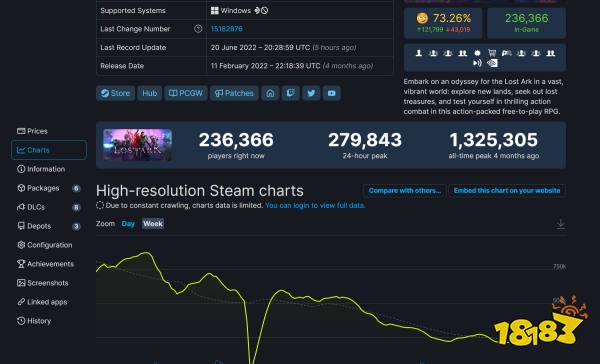The height and width of the screenshot is (364, 600).
Task: Open the YouTube icon button
Action: click(x=331, y=93)
